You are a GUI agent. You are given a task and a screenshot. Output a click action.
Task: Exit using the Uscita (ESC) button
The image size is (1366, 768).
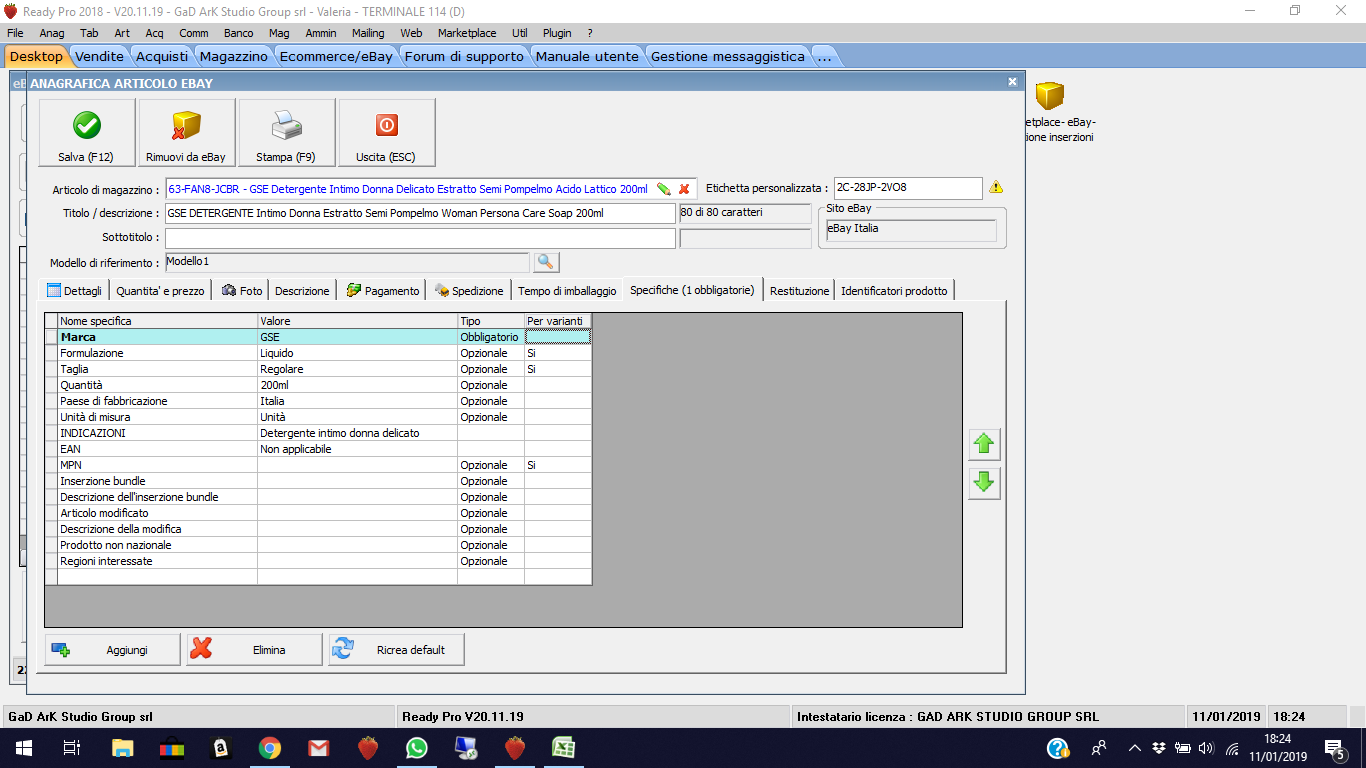(x=387, y=132)
